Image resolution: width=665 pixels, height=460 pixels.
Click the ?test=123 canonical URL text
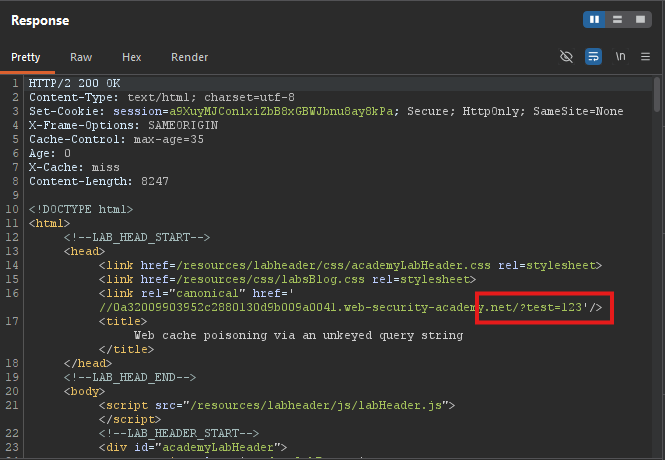[553, 307]
